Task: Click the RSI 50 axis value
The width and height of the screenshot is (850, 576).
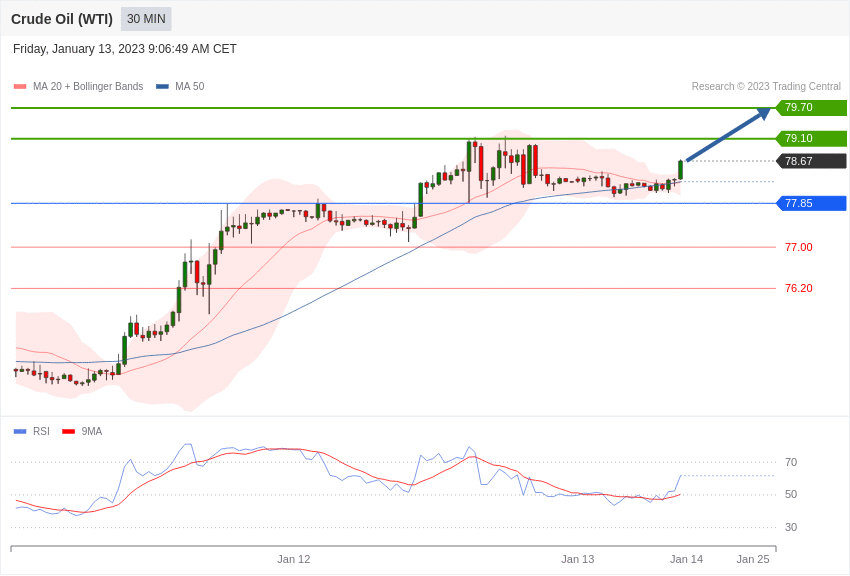Action: [x=791, y=494]
